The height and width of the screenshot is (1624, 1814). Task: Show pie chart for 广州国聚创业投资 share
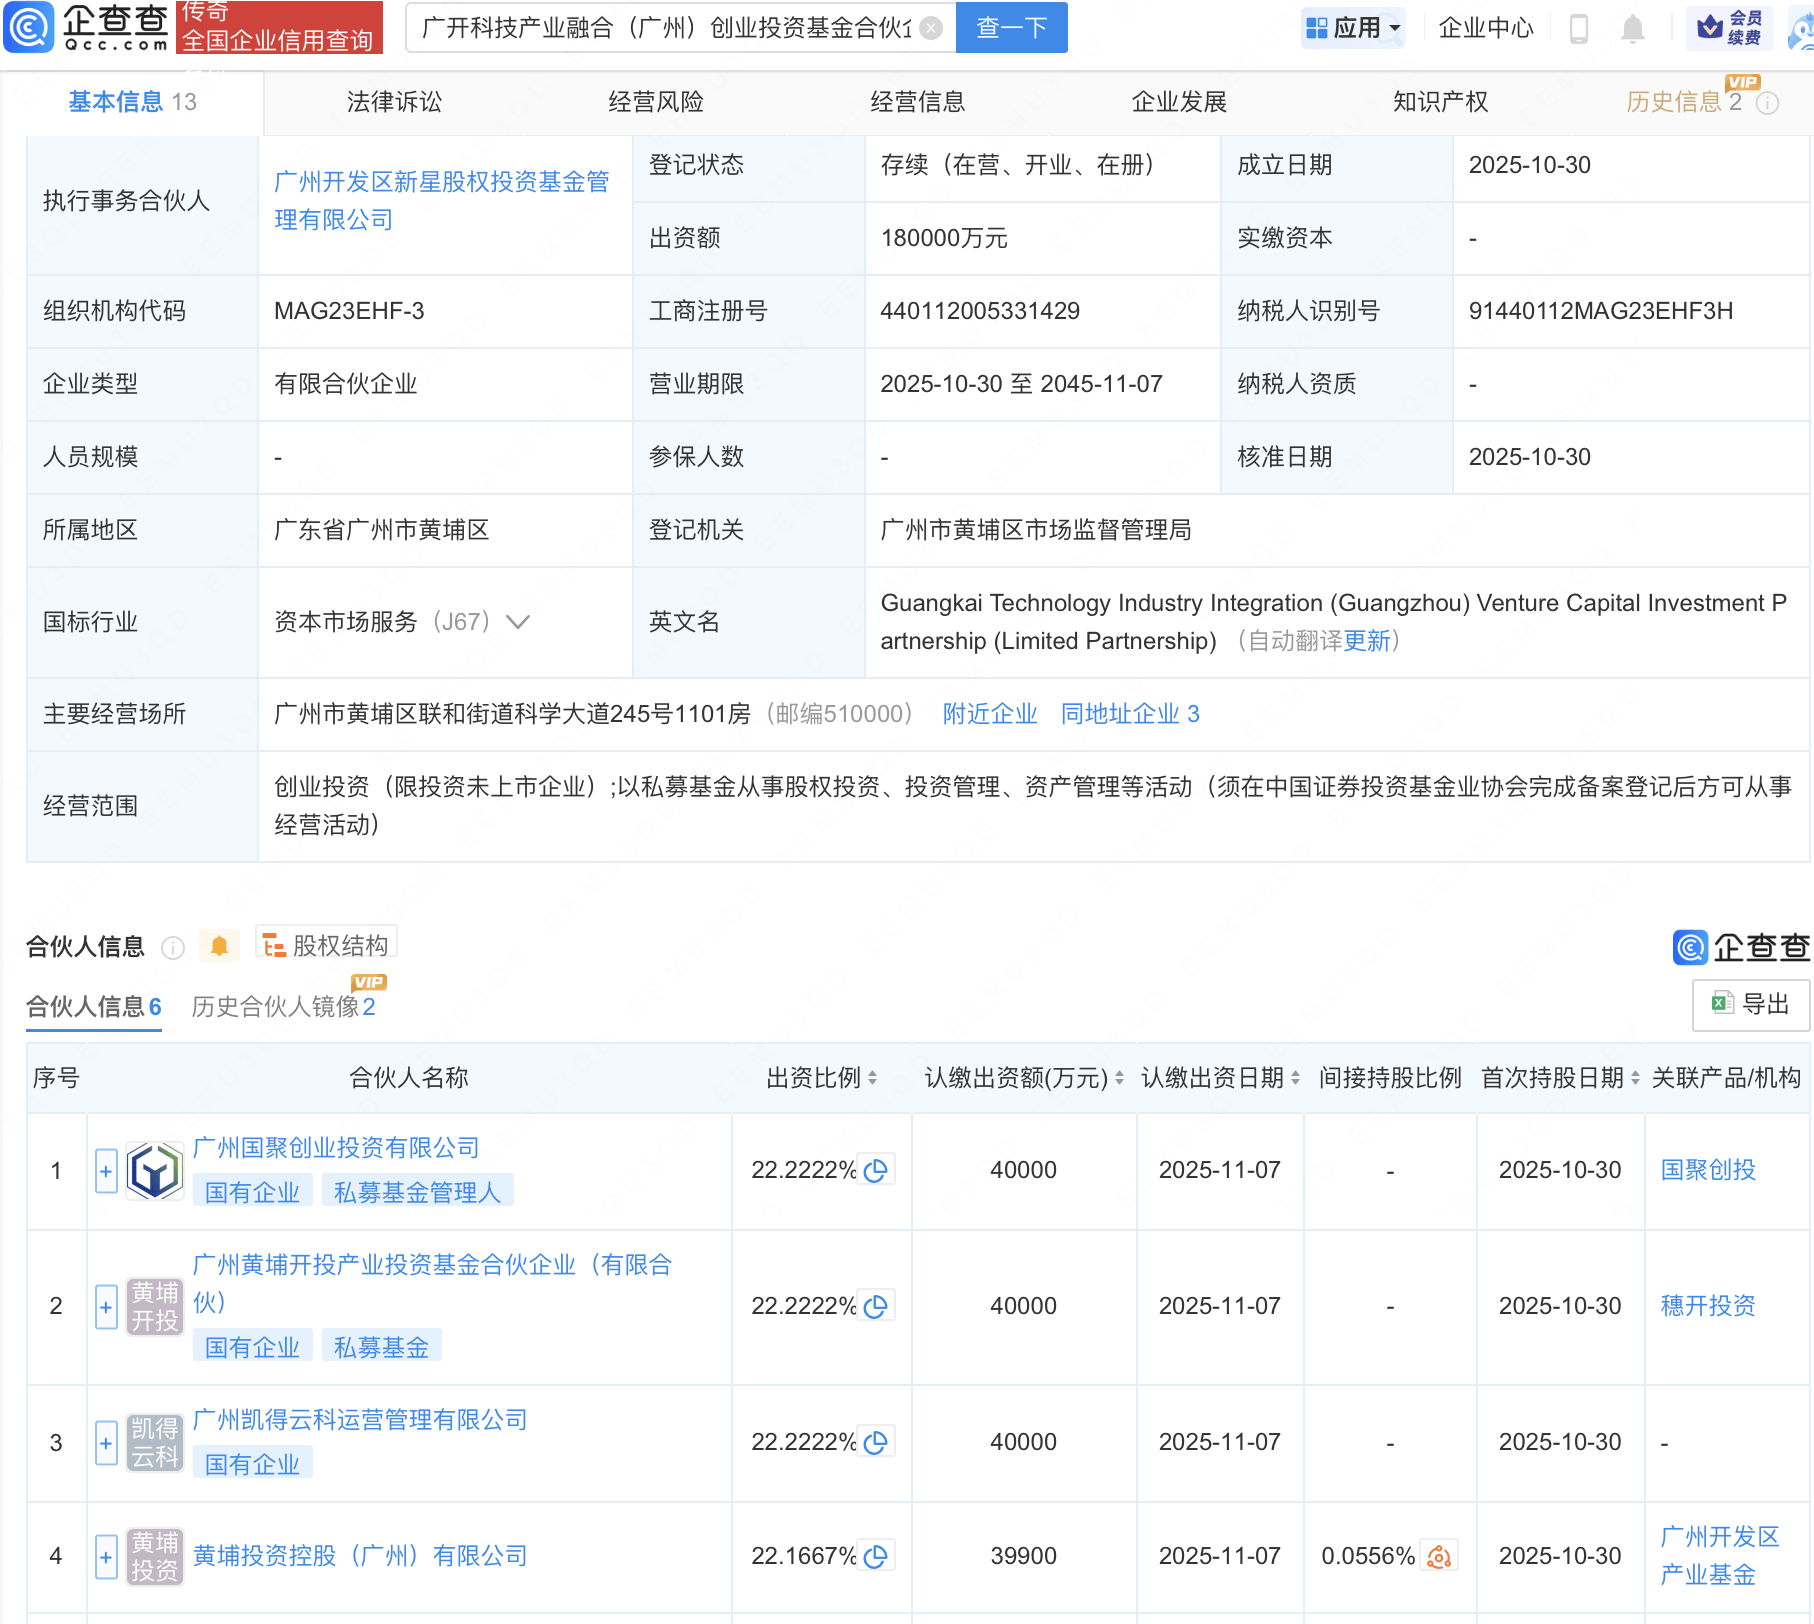(x=876, y=1170)
